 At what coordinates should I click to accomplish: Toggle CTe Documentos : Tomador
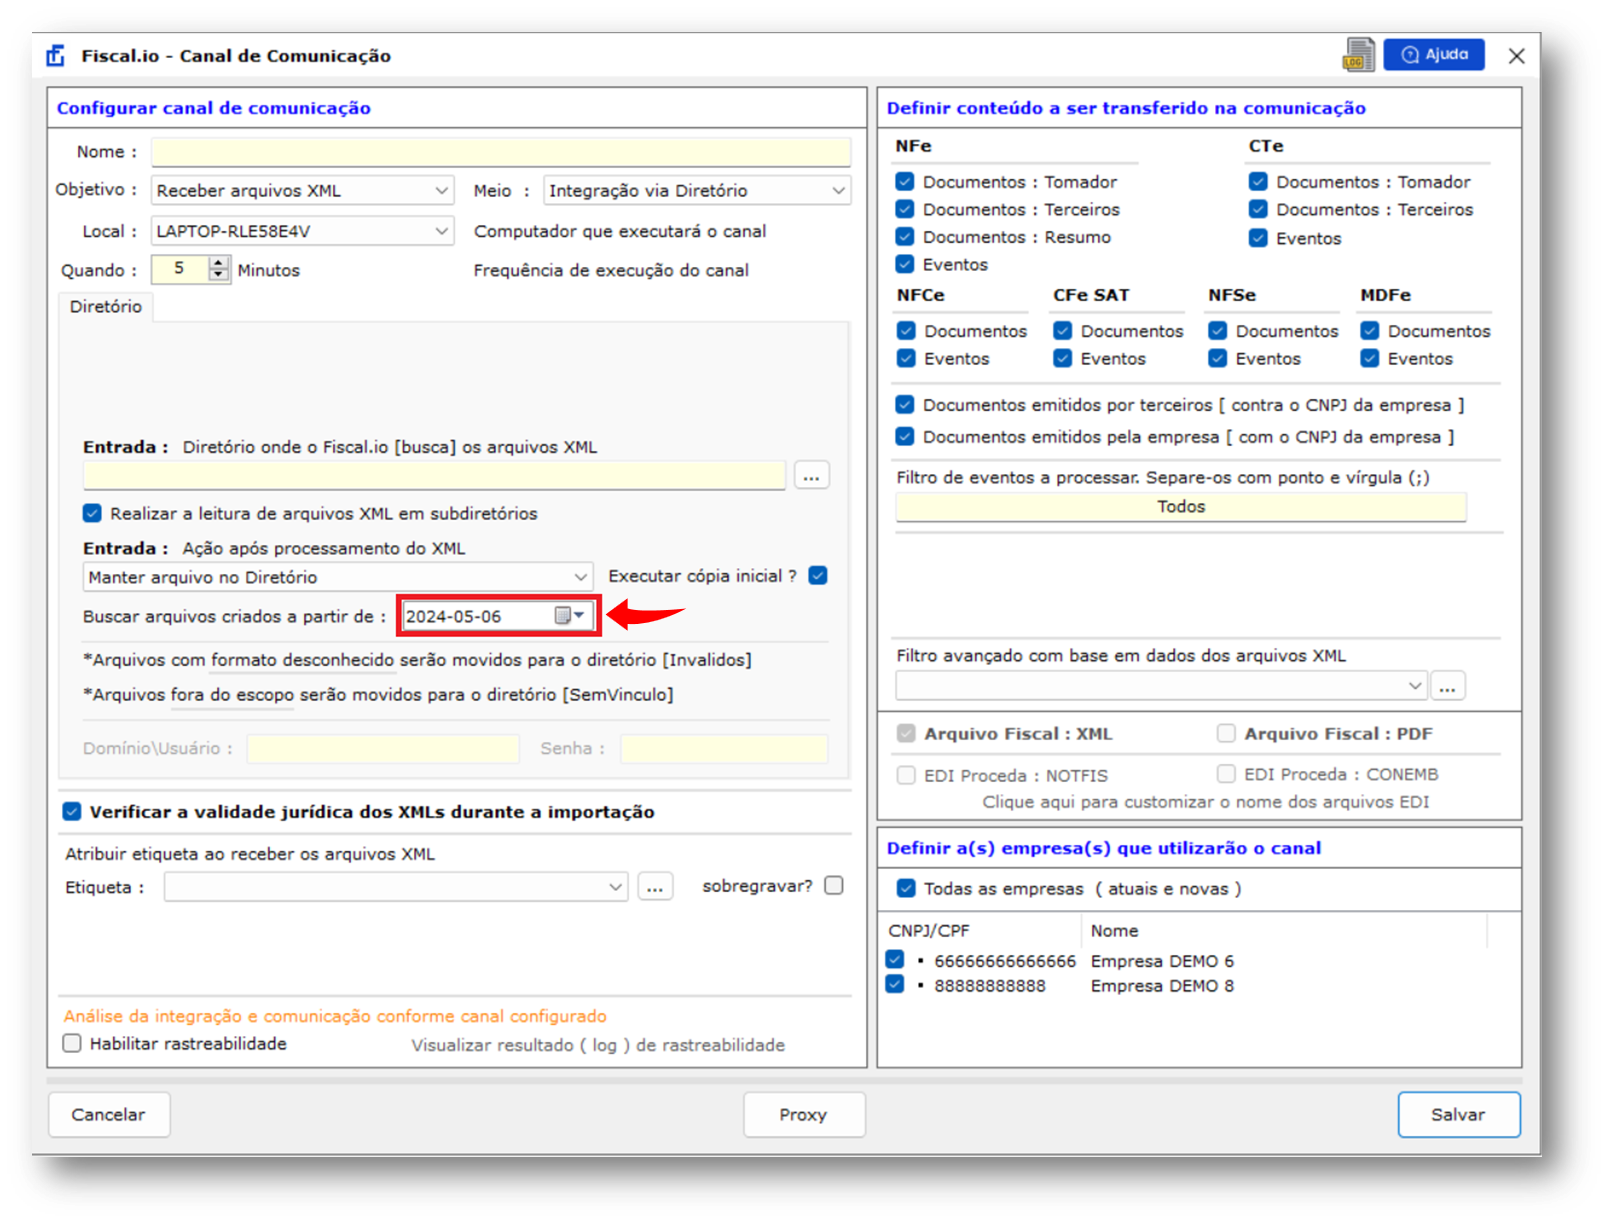coord(1258,182)
